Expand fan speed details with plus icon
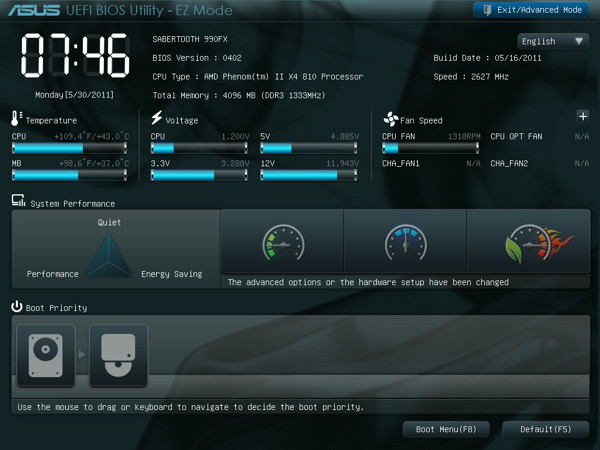The height and width of the screenshot is (450, 600). point(583,116)
